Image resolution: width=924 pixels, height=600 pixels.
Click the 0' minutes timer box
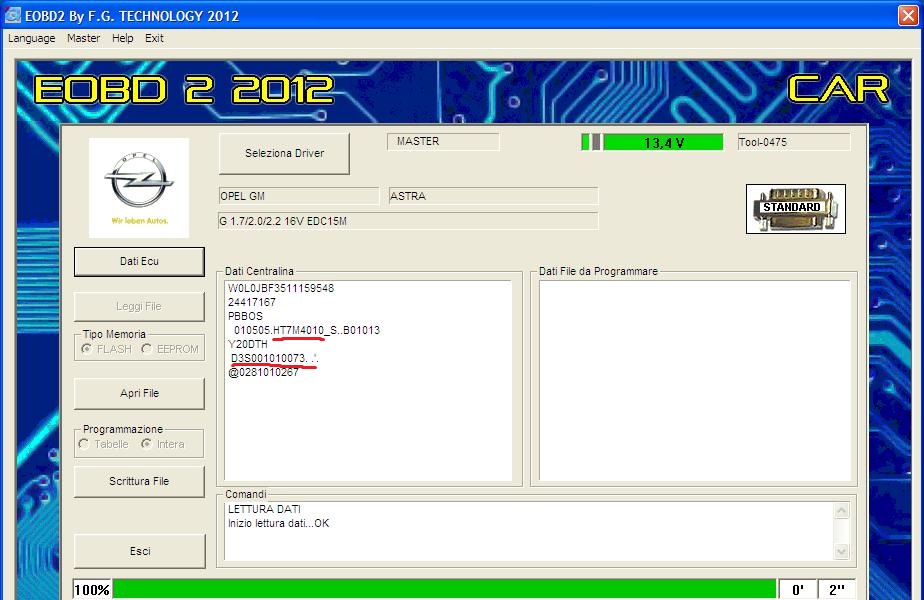point(798,589)
